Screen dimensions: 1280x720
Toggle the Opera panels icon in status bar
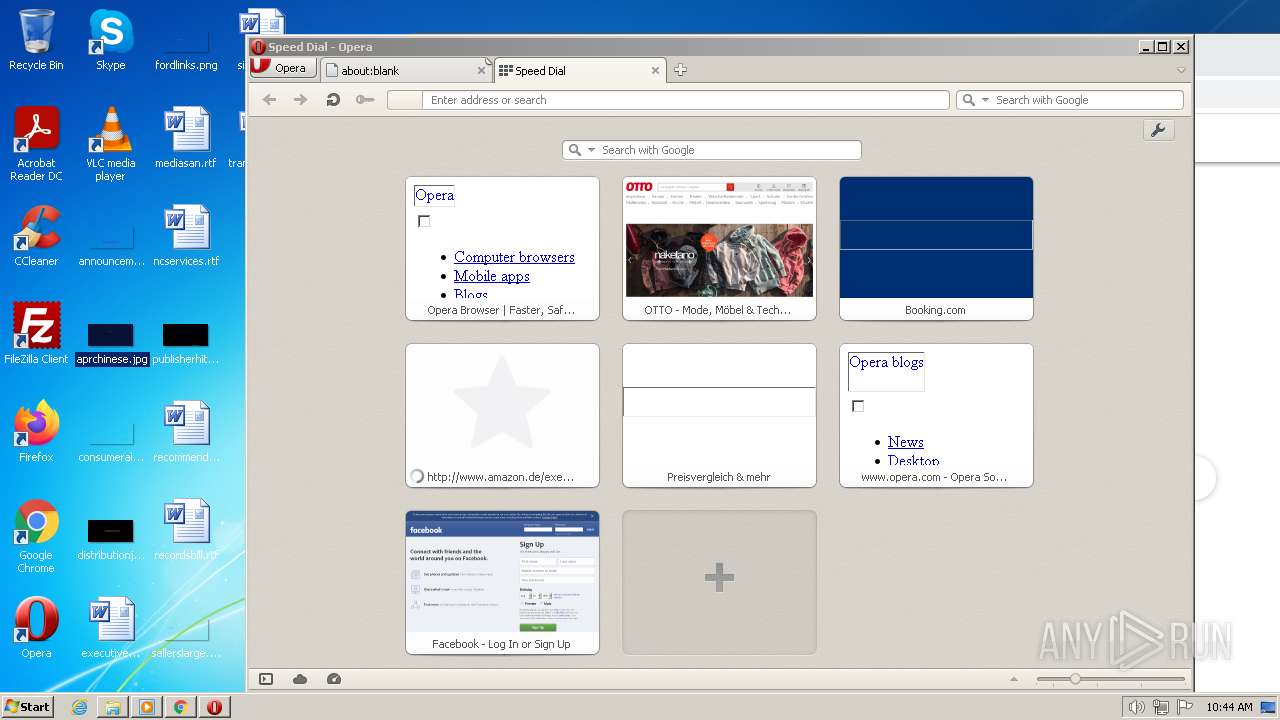266,679
